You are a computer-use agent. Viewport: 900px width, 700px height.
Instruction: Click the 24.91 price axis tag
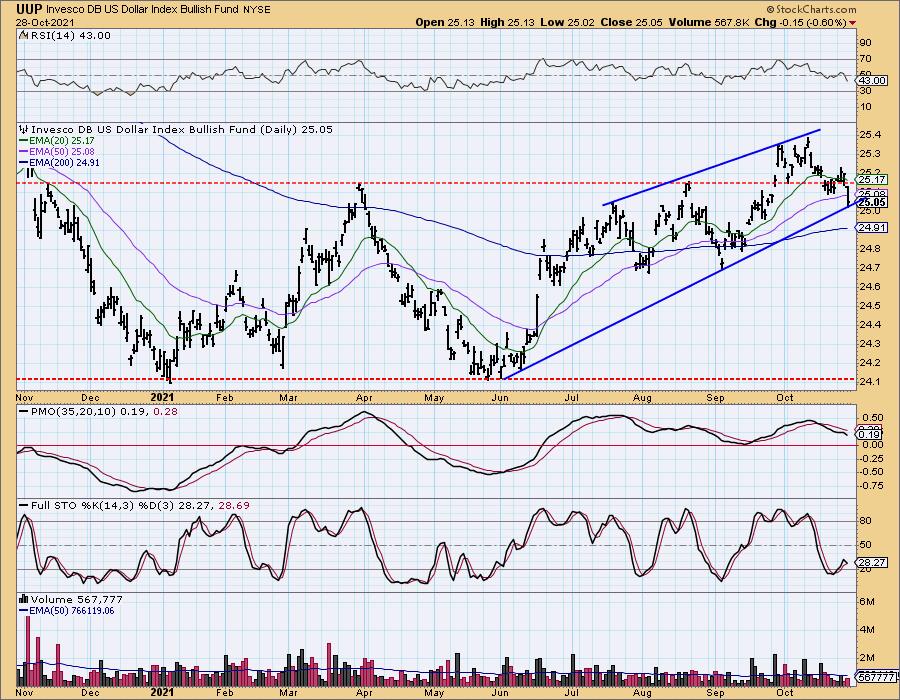[x=871, y=228]
